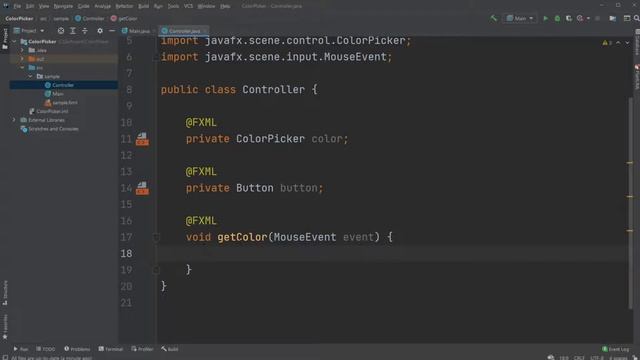Select sample.fxml in project tree

(65, 102)
